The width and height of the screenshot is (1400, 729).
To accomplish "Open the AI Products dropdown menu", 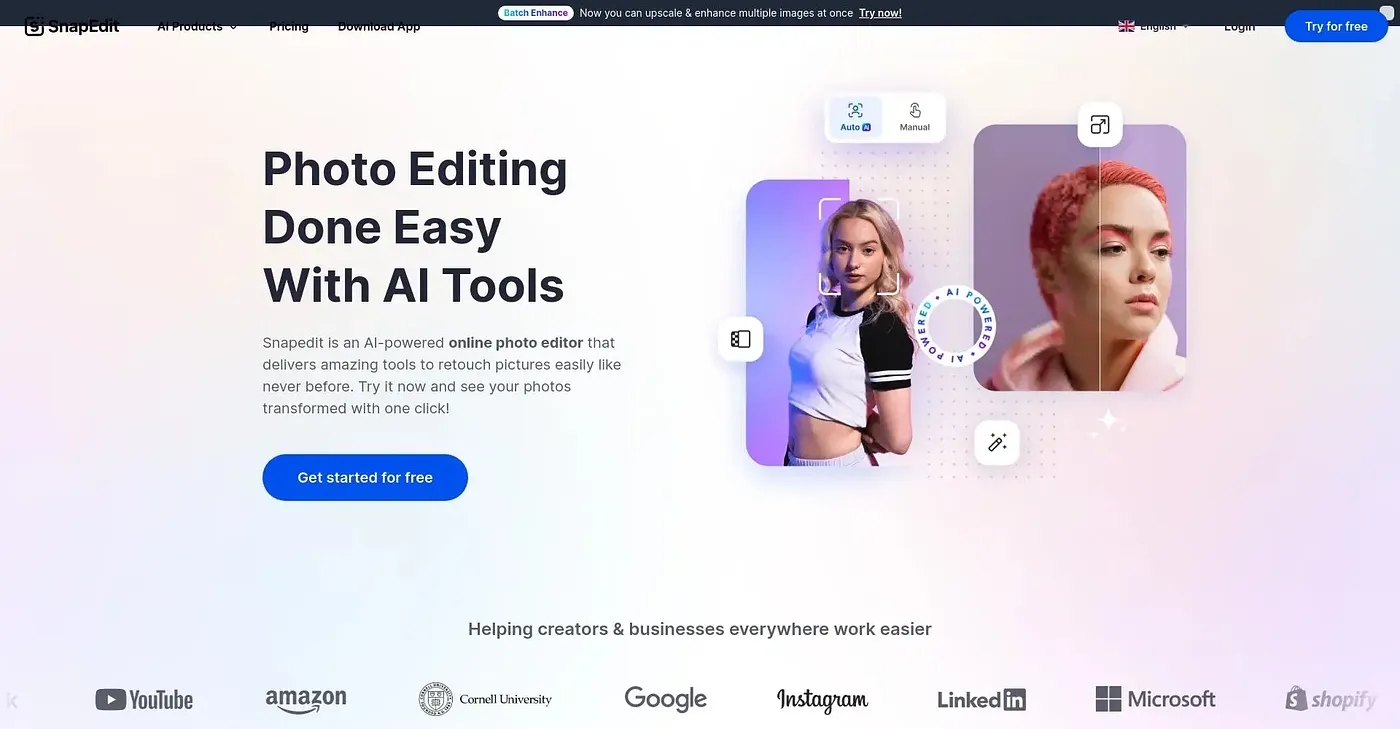I will [197, 27].
